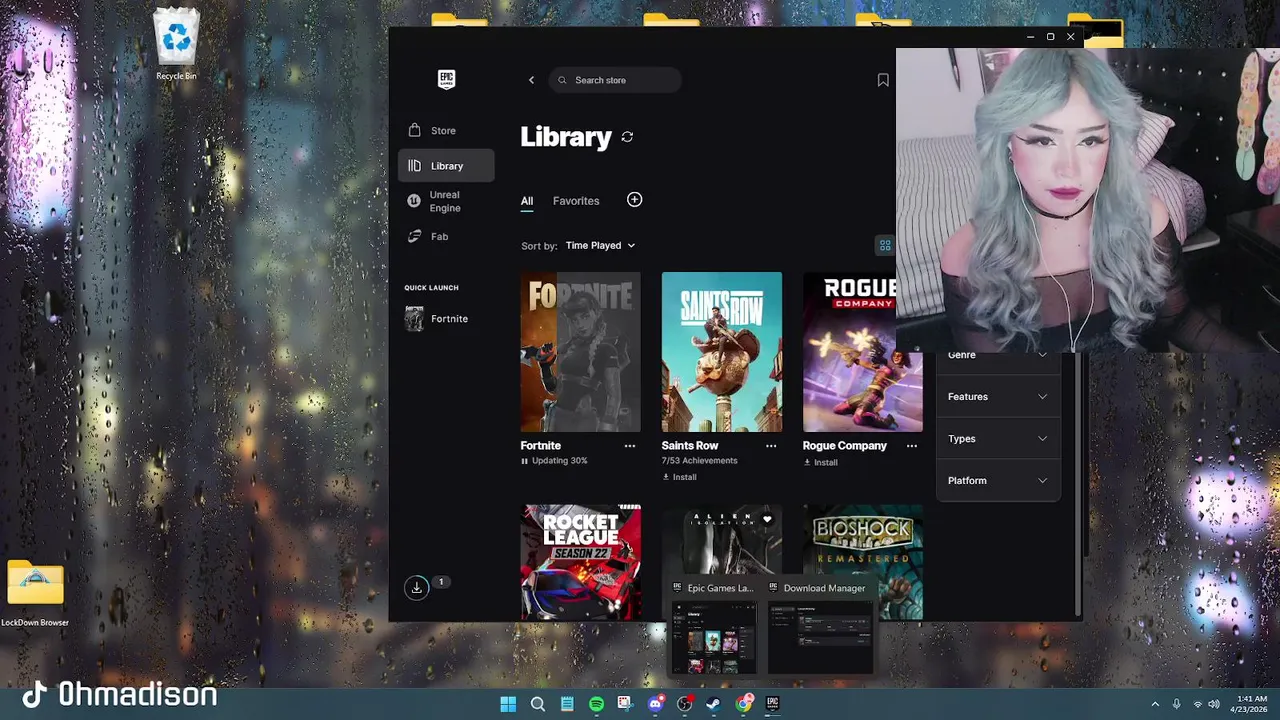The image size is (1280, 720).
Task: Select the Download Manager taskbar preview
Action: pyautogui.click(x=819, y=626)
